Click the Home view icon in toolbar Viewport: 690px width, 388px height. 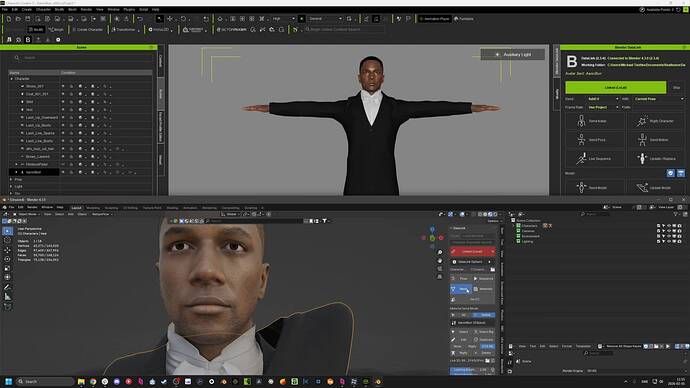pos(220,19)
